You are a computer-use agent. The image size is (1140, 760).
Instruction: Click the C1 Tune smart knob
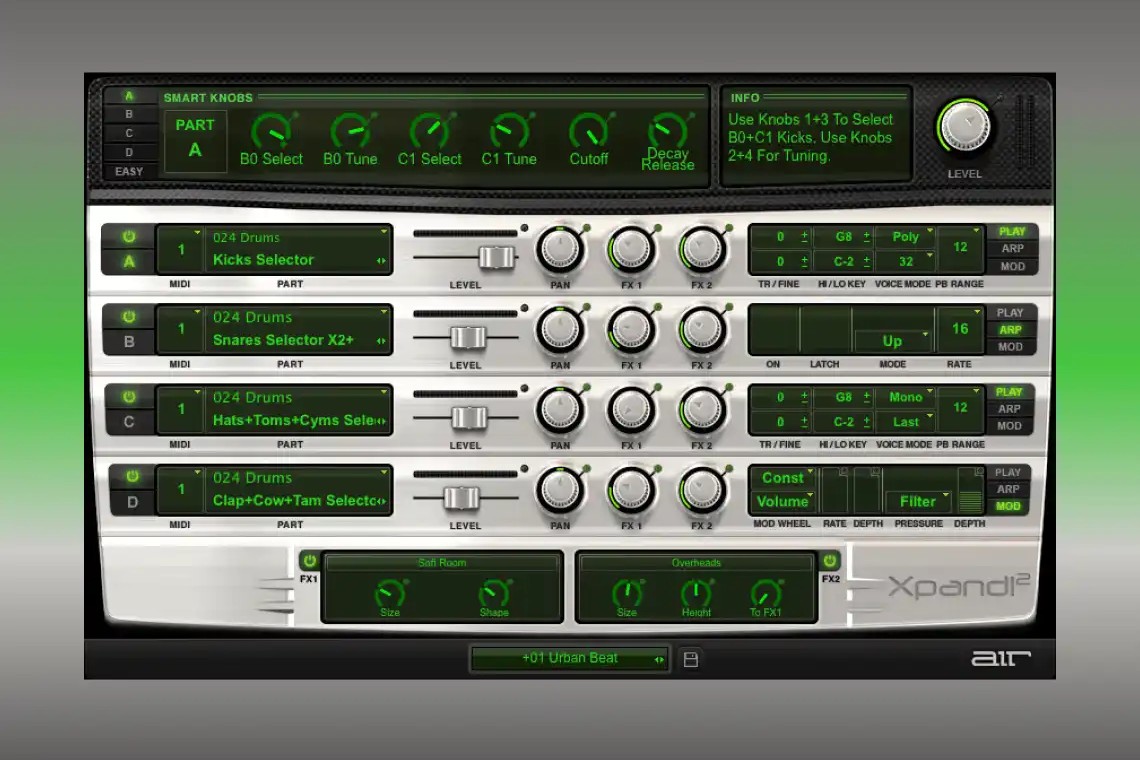tap(509, 132)
